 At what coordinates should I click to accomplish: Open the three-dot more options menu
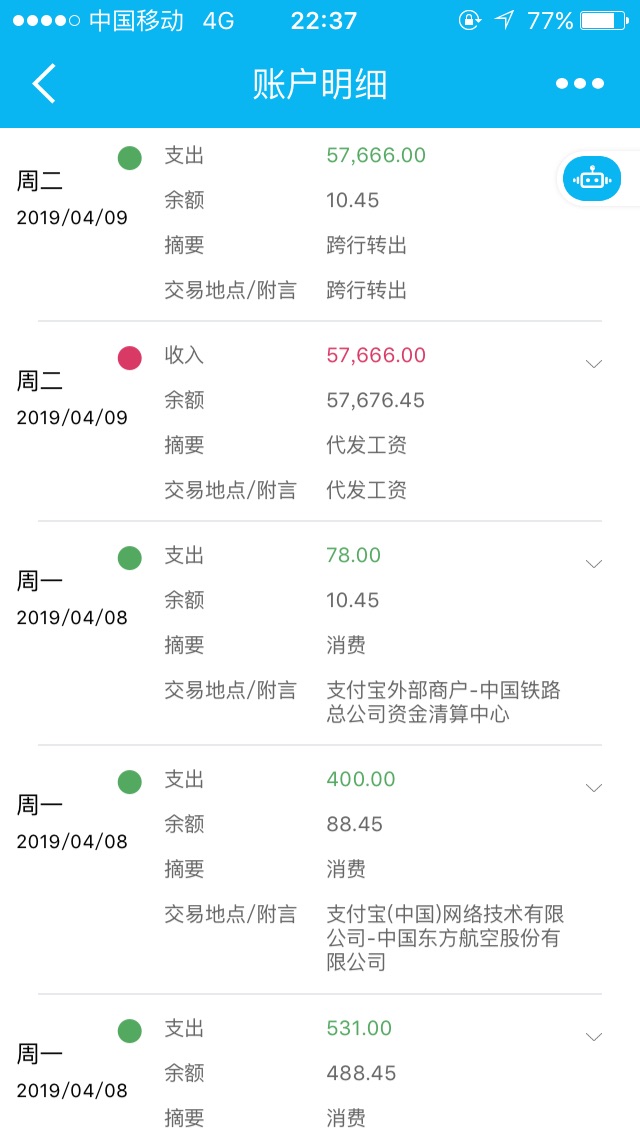[580, 84]
